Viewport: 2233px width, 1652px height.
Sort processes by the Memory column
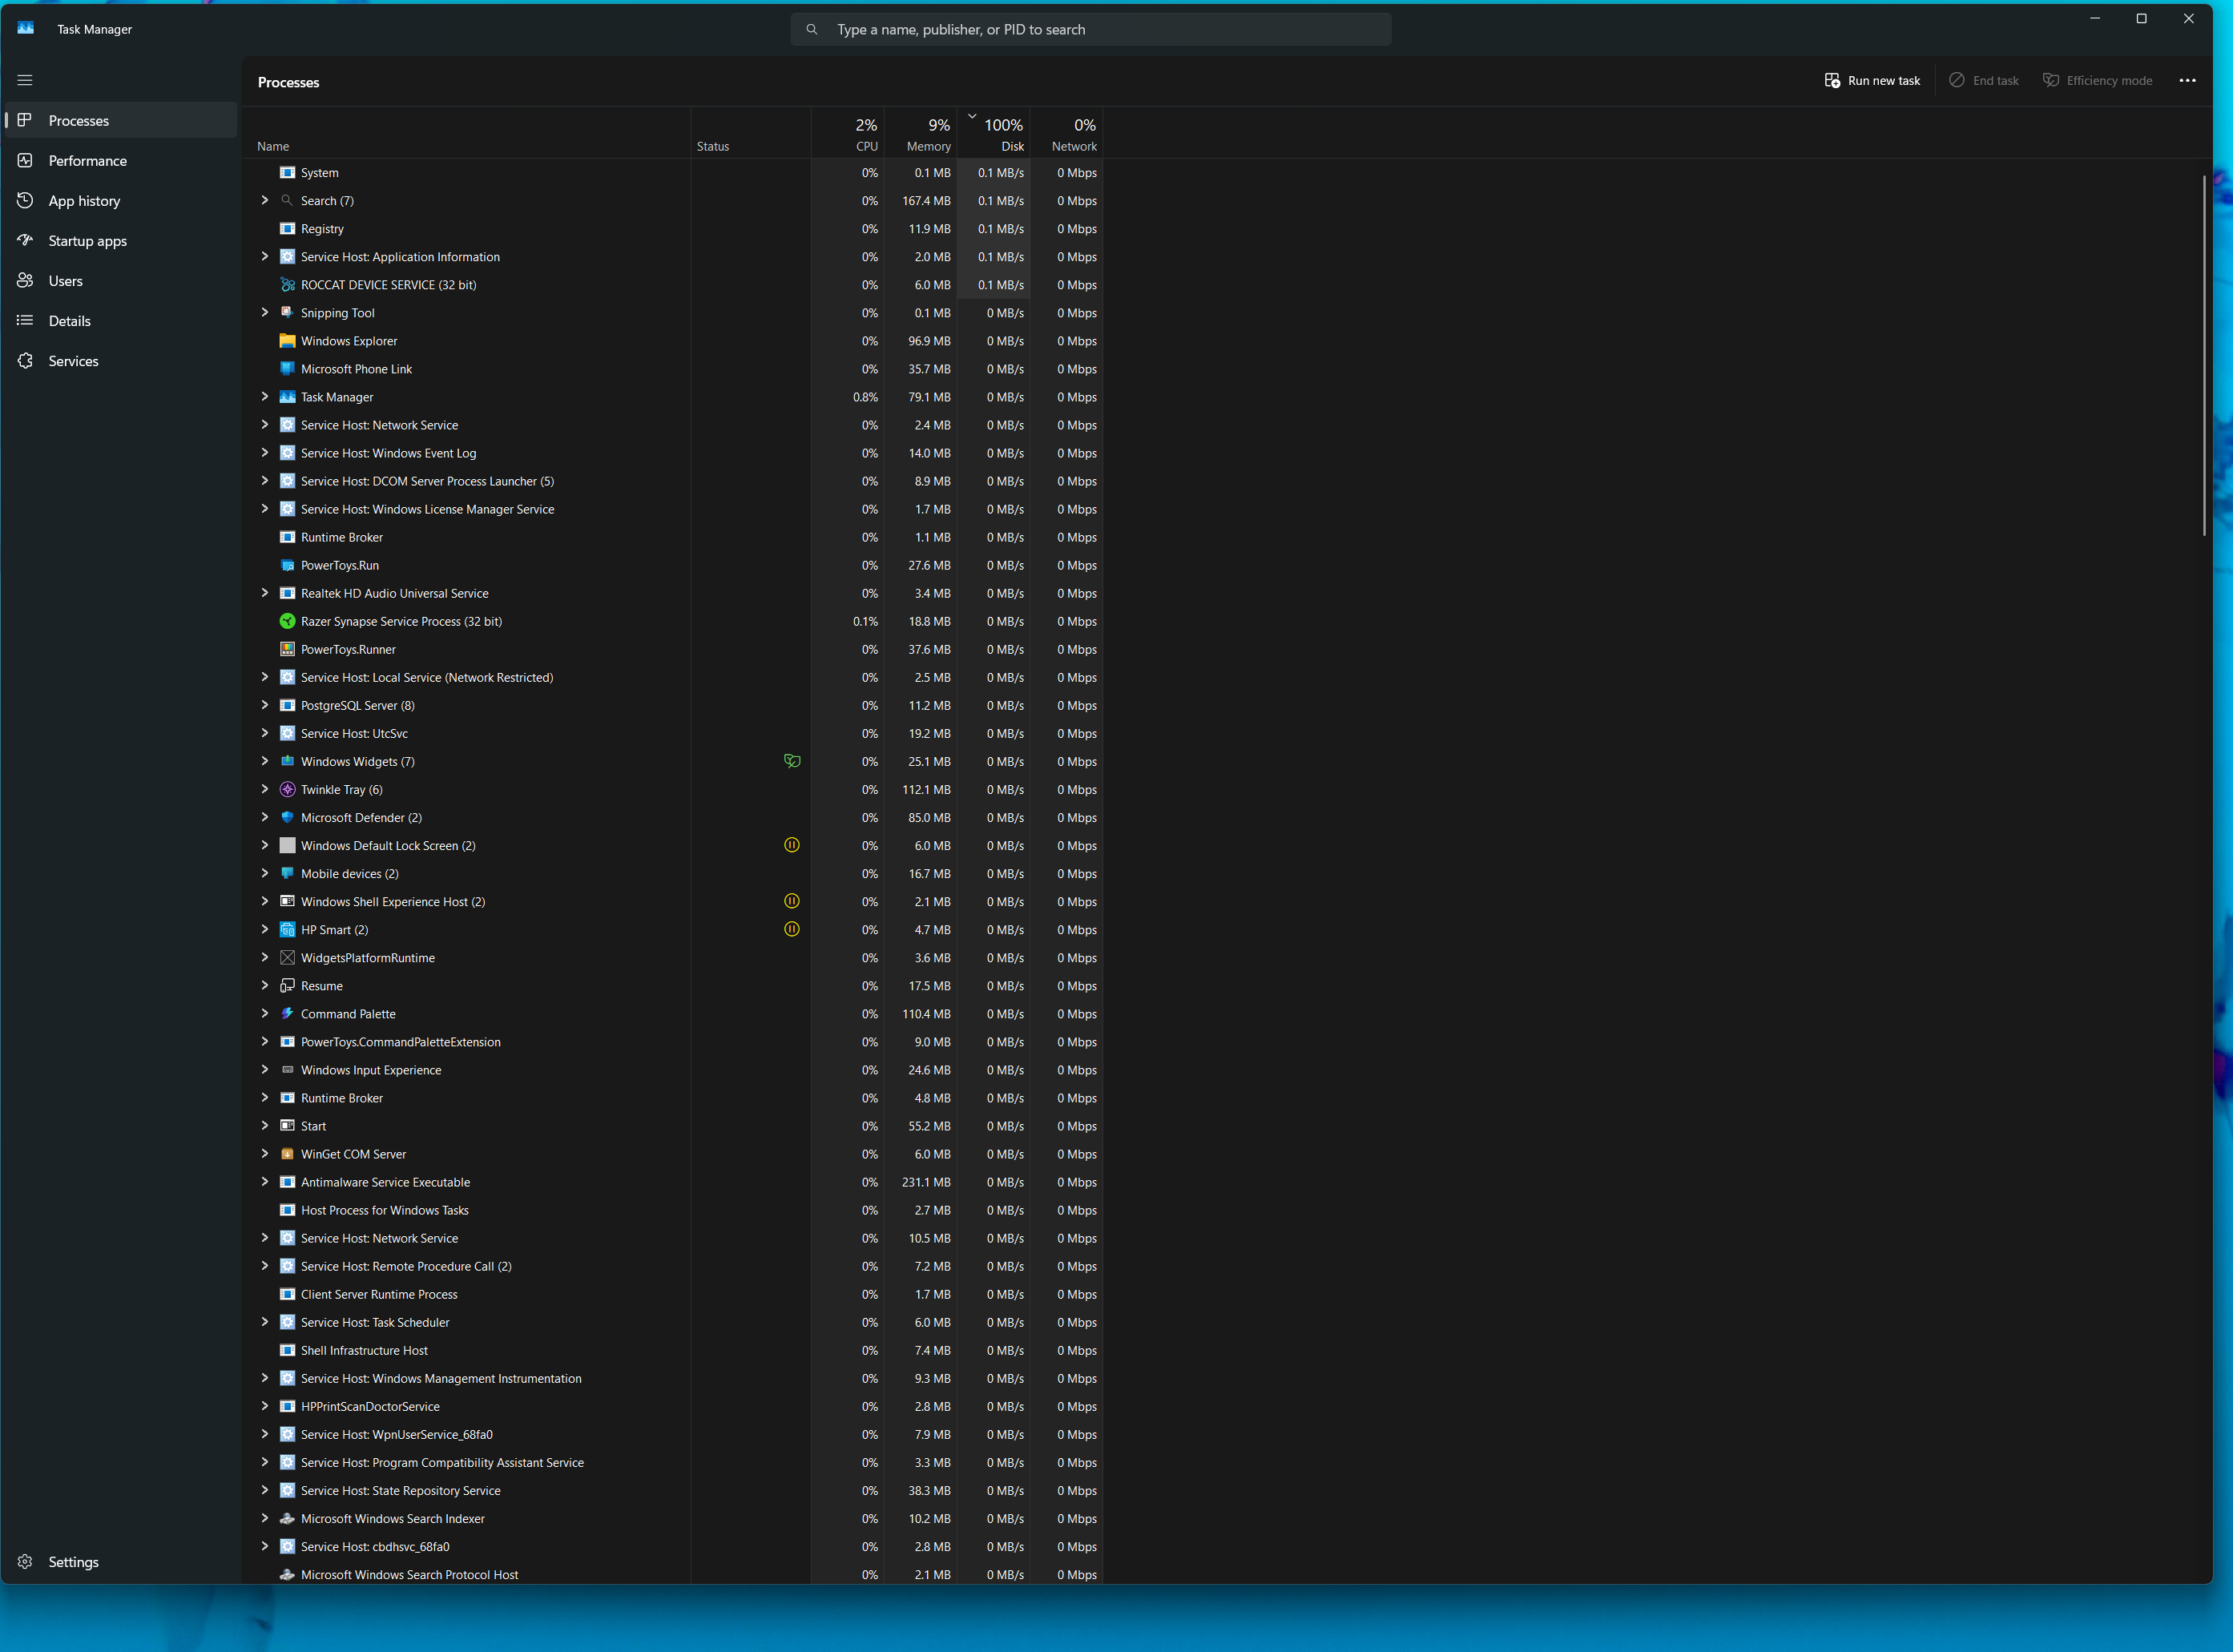click(x=921, y=133)
